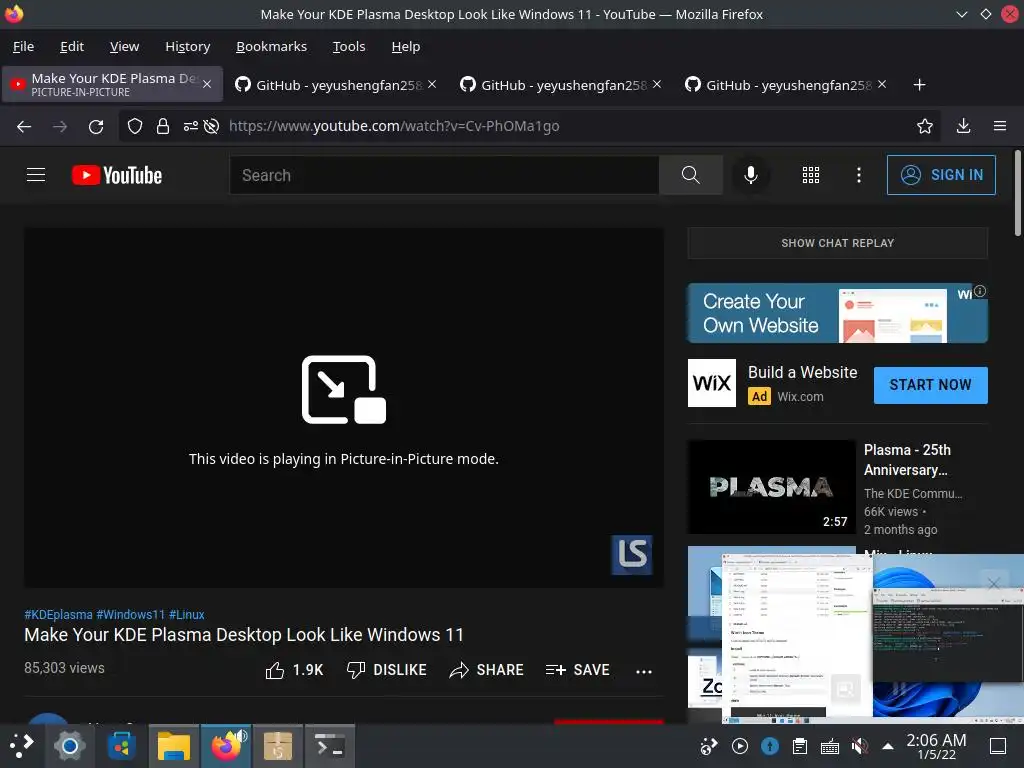Open the Tools menu
The width and height of the screenshot is (1024, 768).
tap(349, 46)
